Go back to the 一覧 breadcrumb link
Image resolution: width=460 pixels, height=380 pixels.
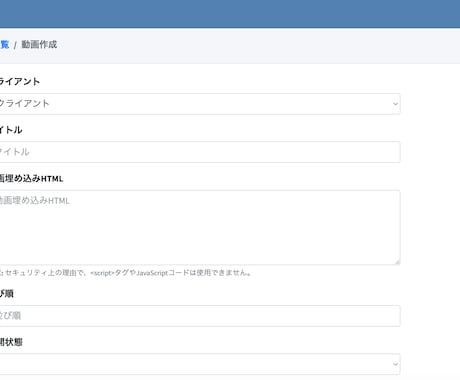(4, 44)
